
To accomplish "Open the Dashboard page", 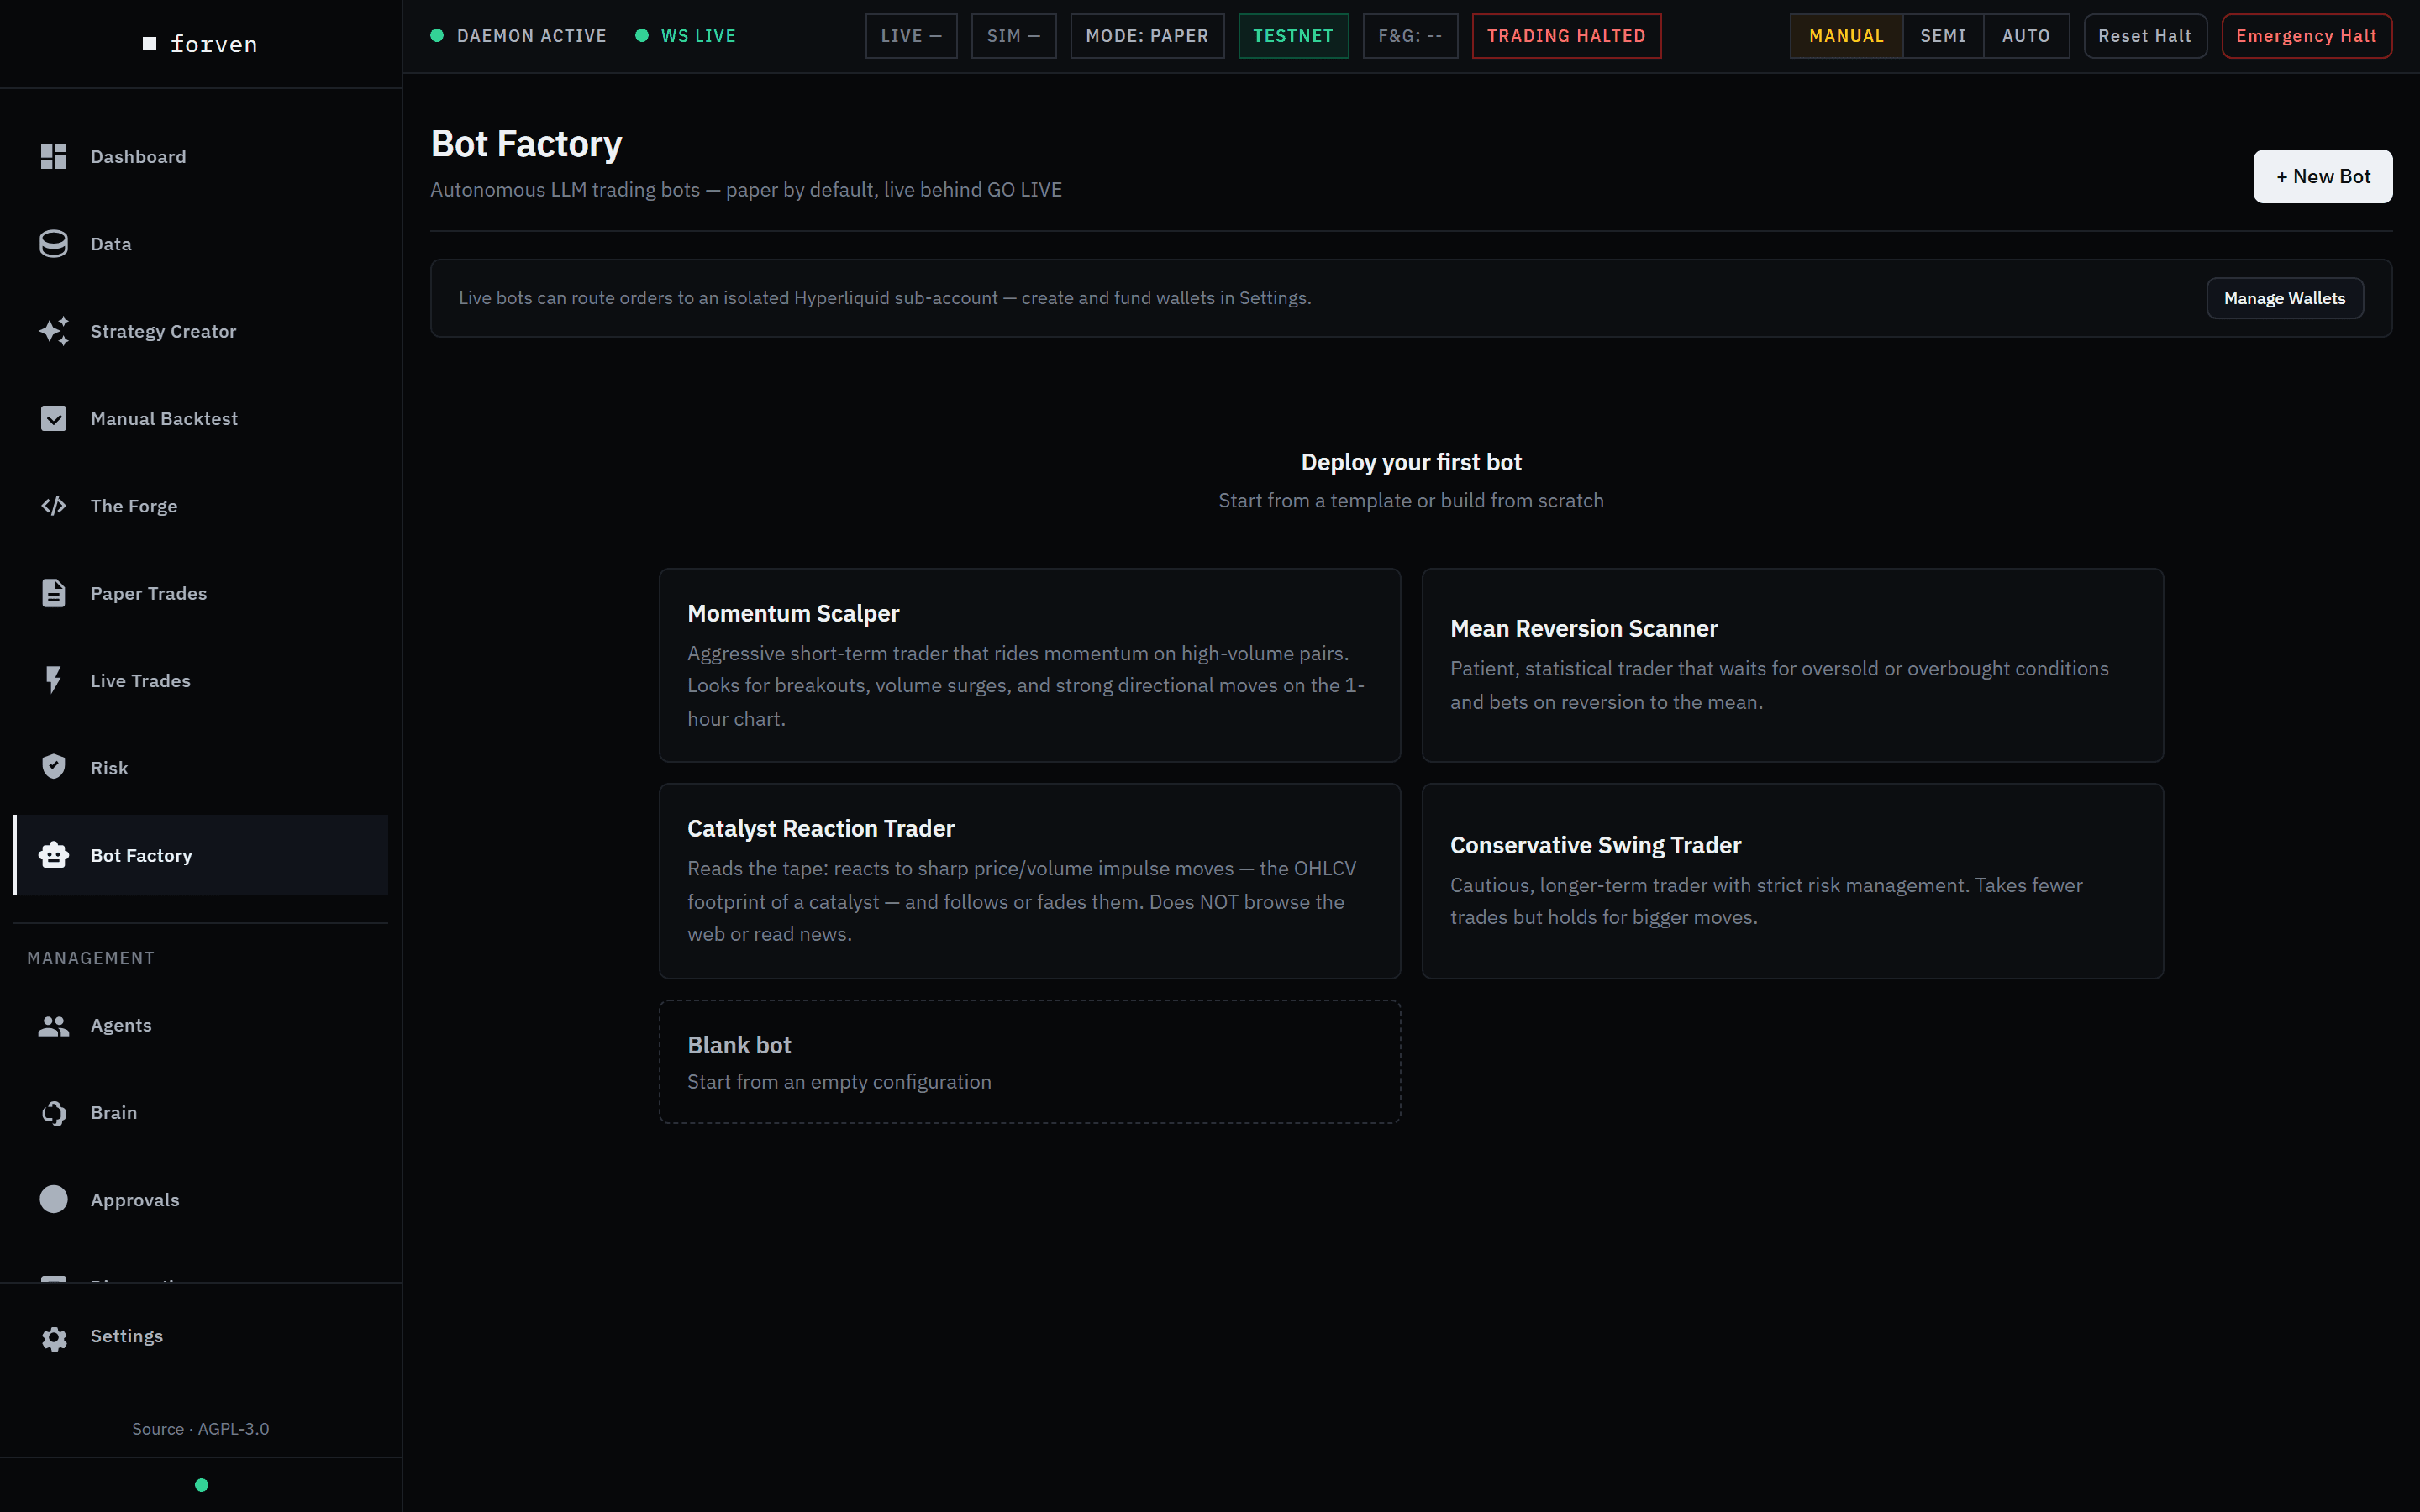I will [x=201, y=156].
